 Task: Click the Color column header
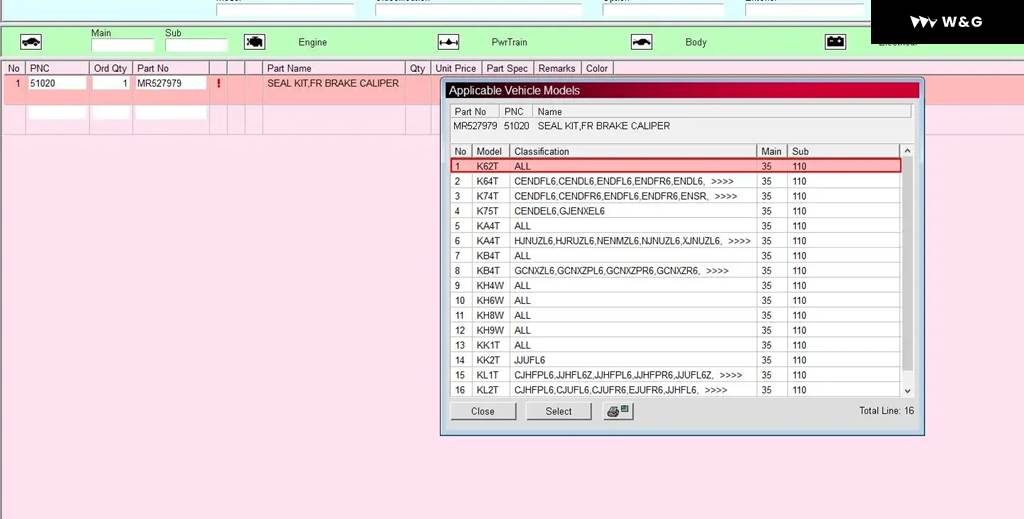[x=597, y=68]
